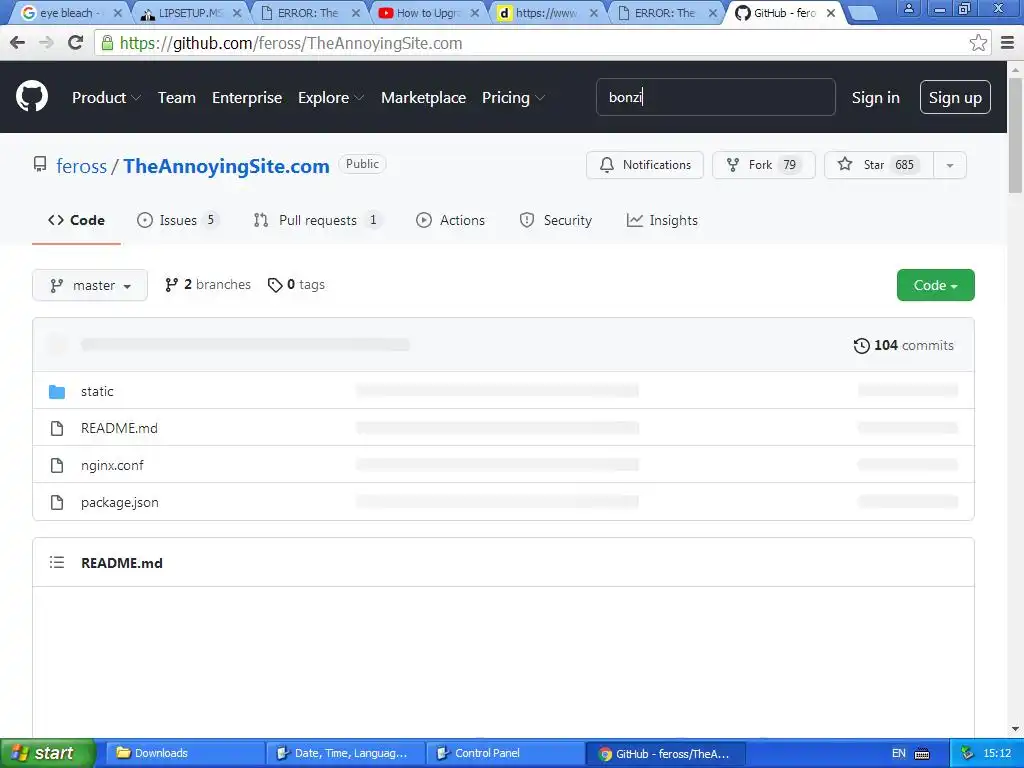Open the Star button dropdown arrow
This screenshot has height=768, width=1024.
[x=950, y=165]
